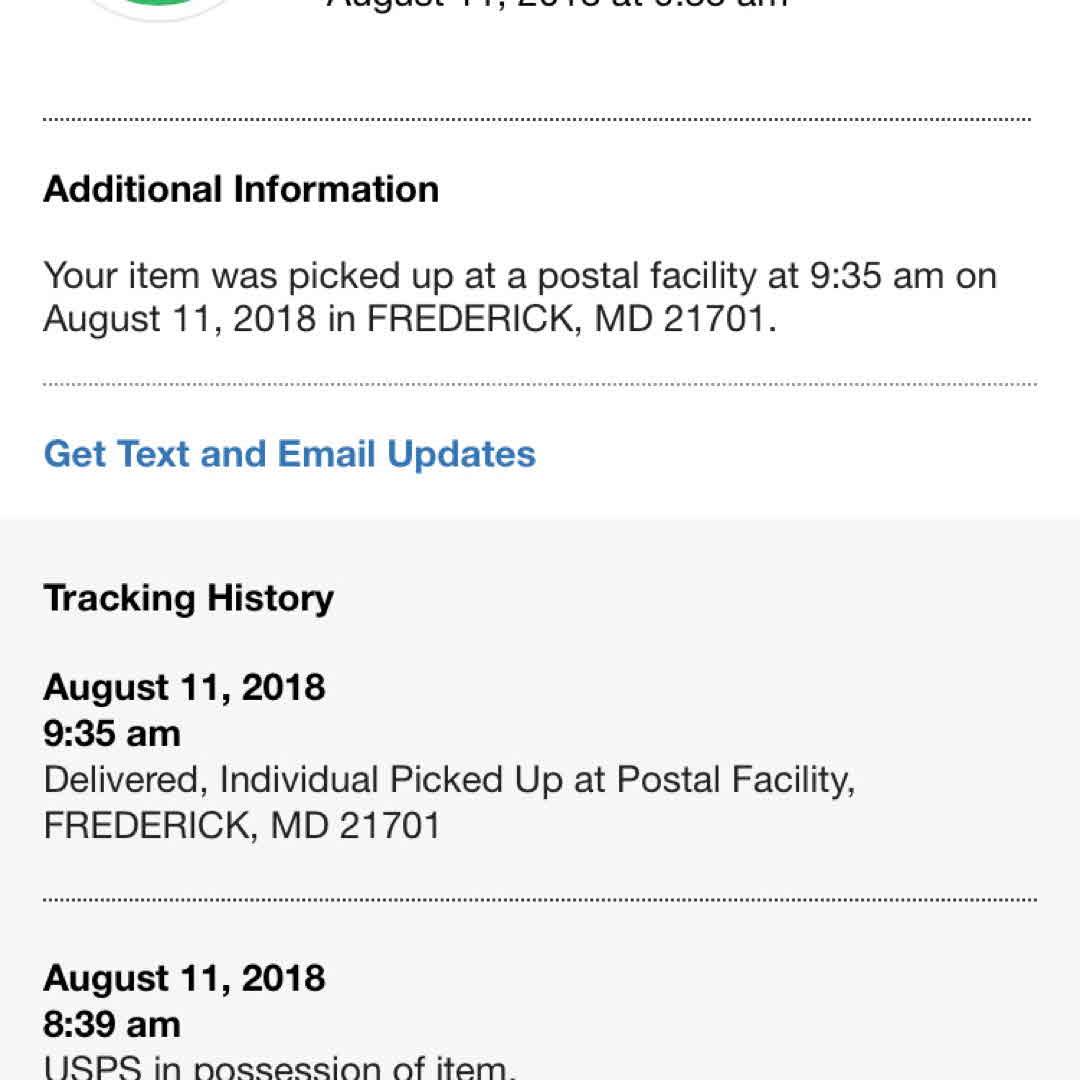Select the bold 8:39 am history timestamp
Screen dimensions: 1080x1080
pos(112,1023)
